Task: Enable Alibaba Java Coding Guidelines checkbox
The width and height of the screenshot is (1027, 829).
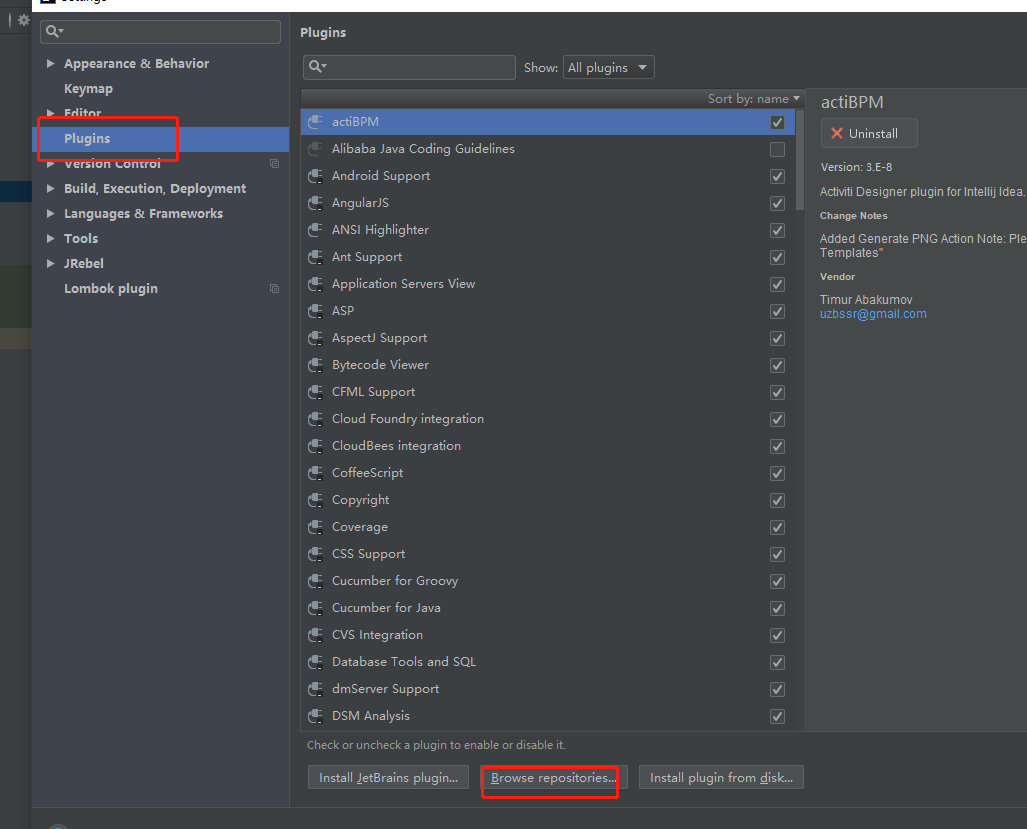Action: [x=777, y=150]
